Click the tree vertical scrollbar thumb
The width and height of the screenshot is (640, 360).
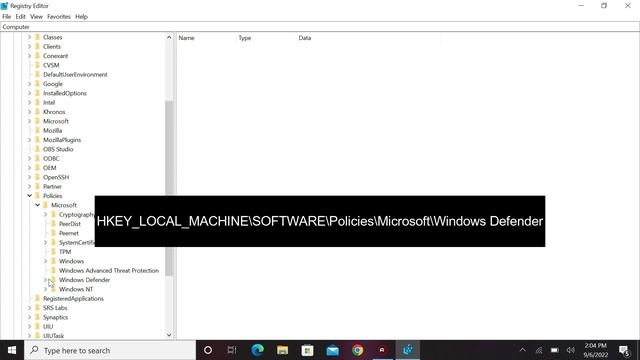pos(169,188)
